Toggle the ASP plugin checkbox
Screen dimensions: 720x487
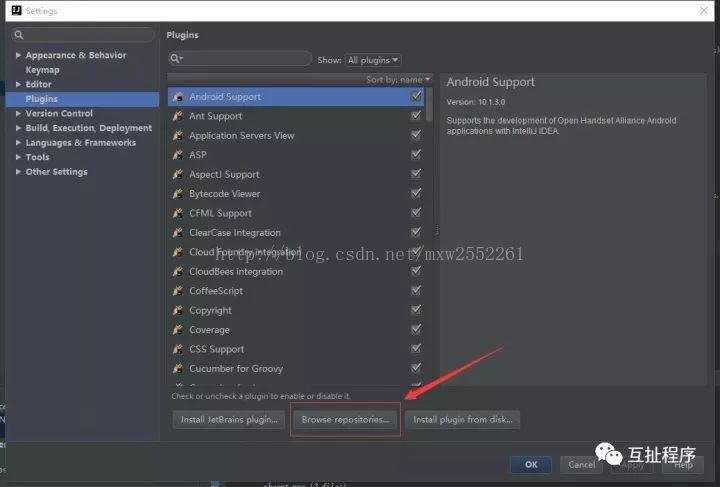tap(416, 154)
